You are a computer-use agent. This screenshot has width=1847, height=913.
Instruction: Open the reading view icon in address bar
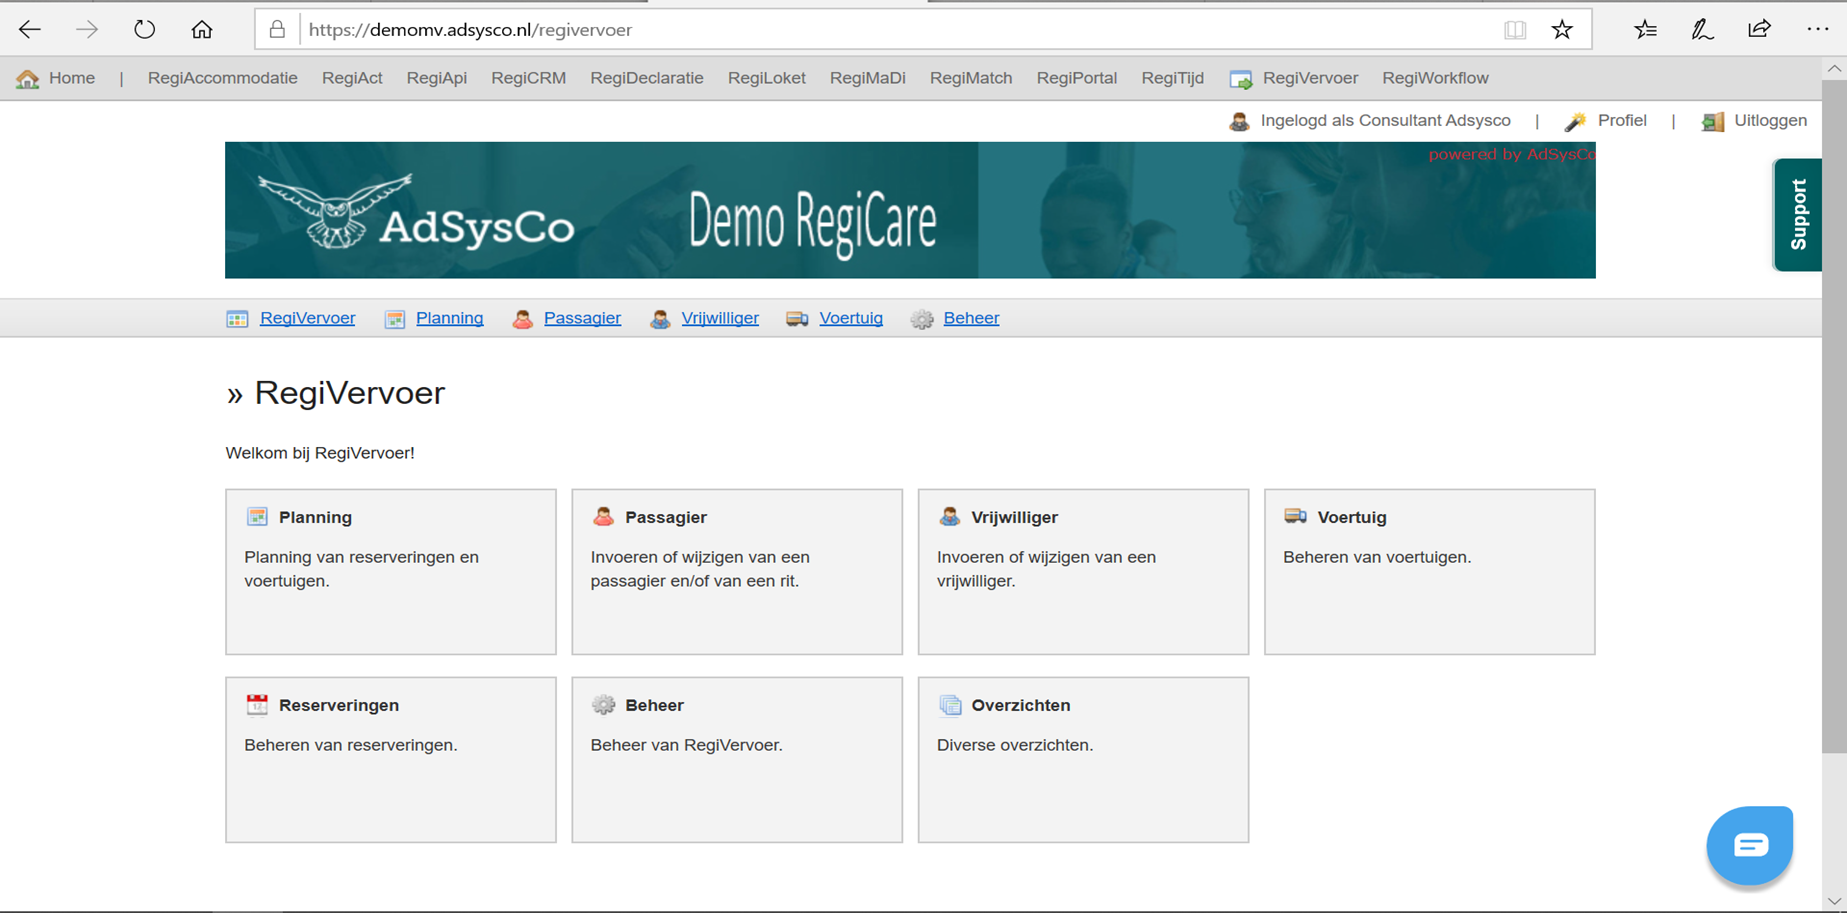(x=1515, y=30)
